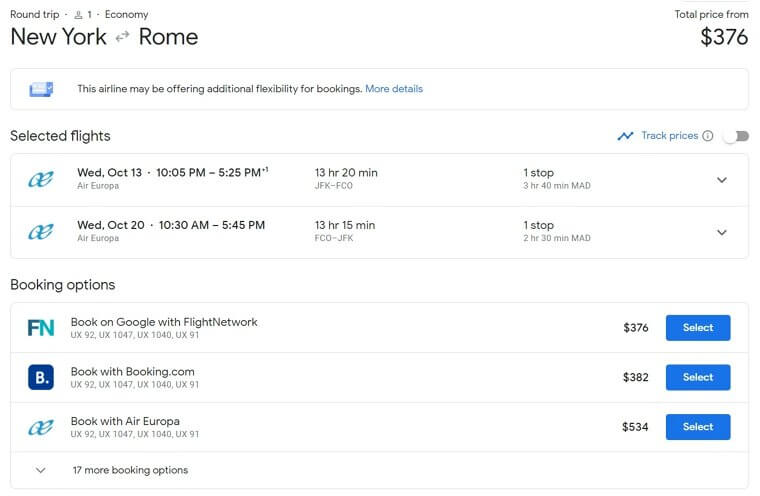Select the FlightNetwork $376 booking option
Viewport: 760px width, 496px height.
698,328
